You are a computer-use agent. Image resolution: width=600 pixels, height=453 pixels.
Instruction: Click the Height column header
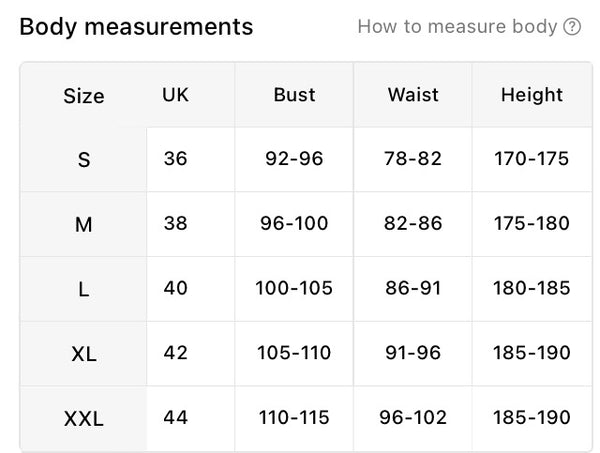tap(532, 95)
